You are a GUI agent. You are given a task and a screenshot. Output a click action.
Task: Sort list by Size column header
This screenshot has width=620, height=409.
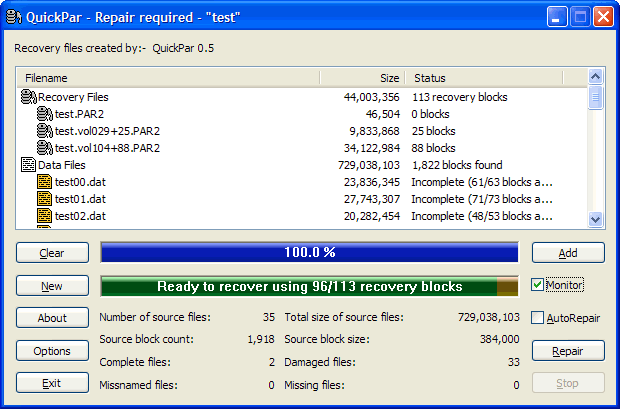click(x=361, y=78)
